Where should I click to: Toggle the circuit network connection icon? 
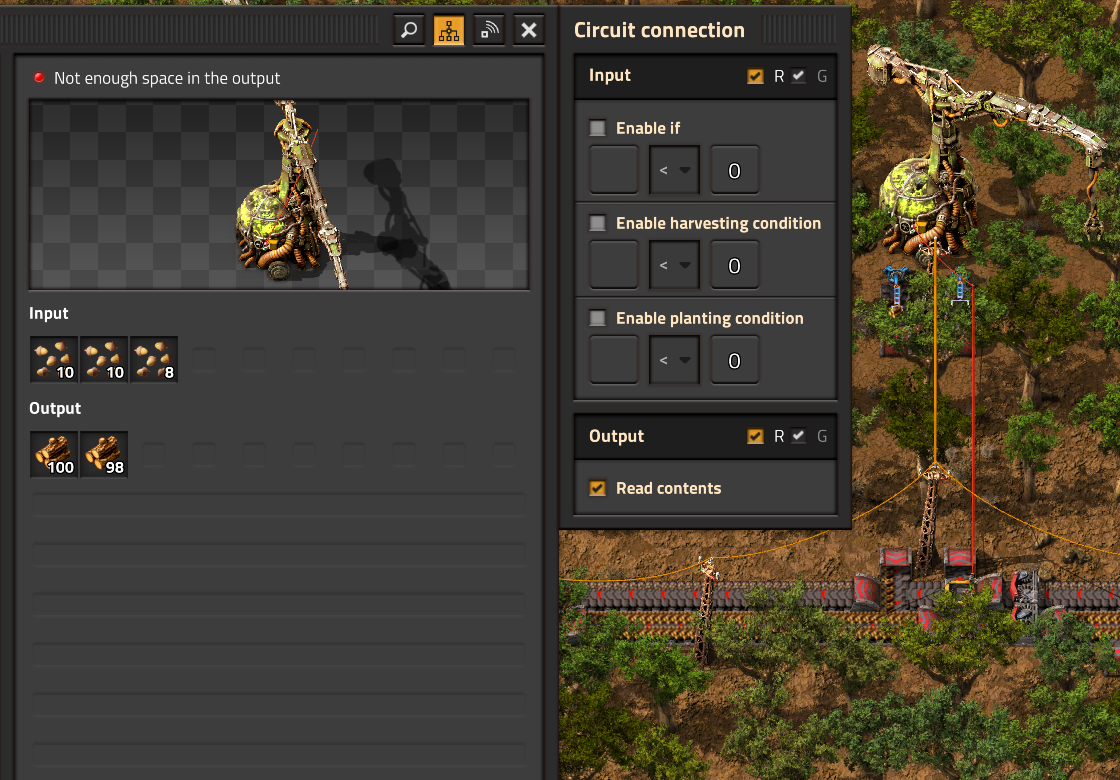(x=449, y=30)
